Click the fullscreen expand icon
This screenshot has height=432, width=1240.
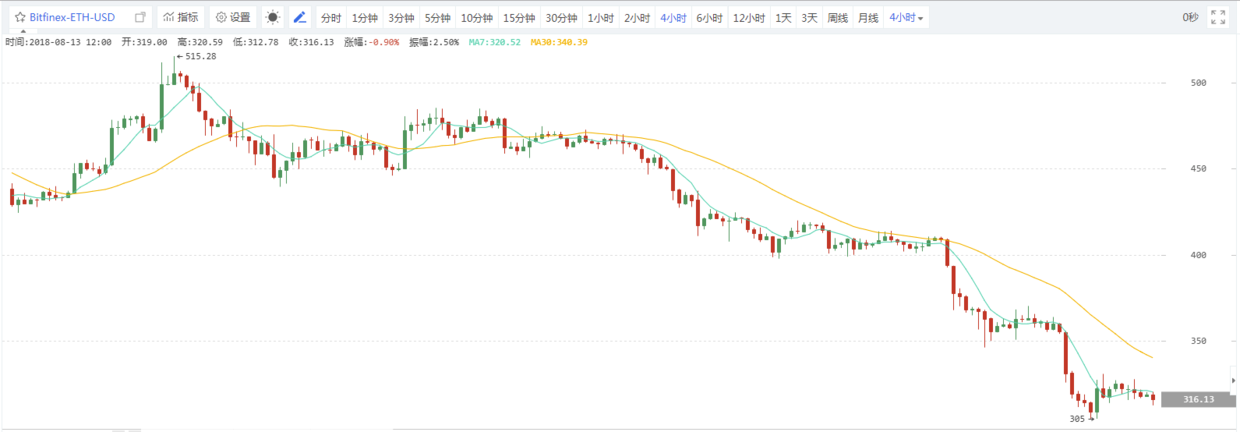[x=1218, y=17]
